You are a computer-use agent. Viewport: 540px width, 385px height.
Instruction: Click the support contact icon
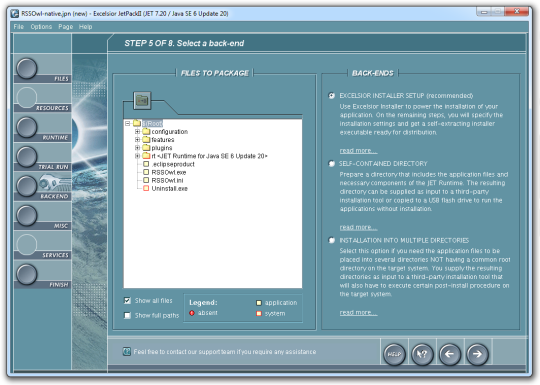127,352
